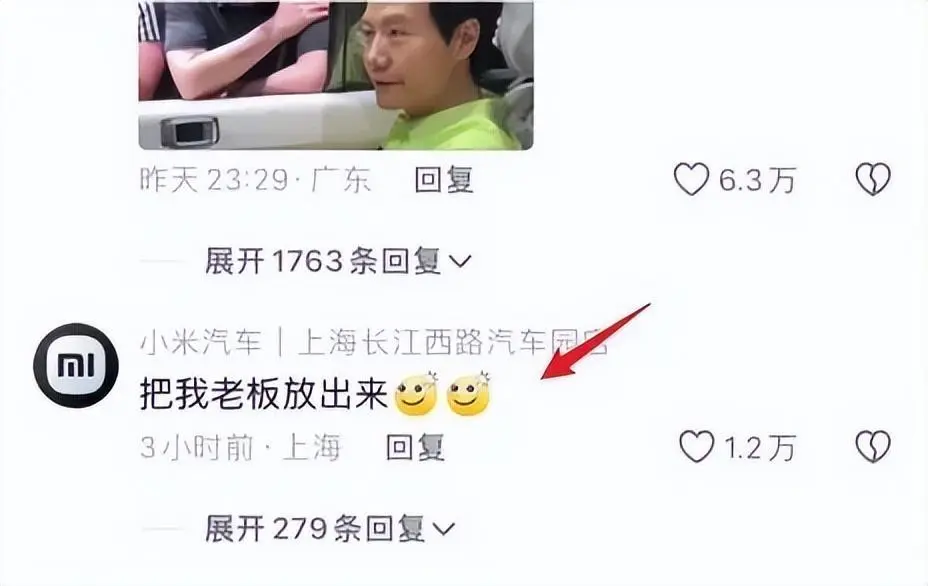Click chevron after 279 条回复

pos(444,529)
